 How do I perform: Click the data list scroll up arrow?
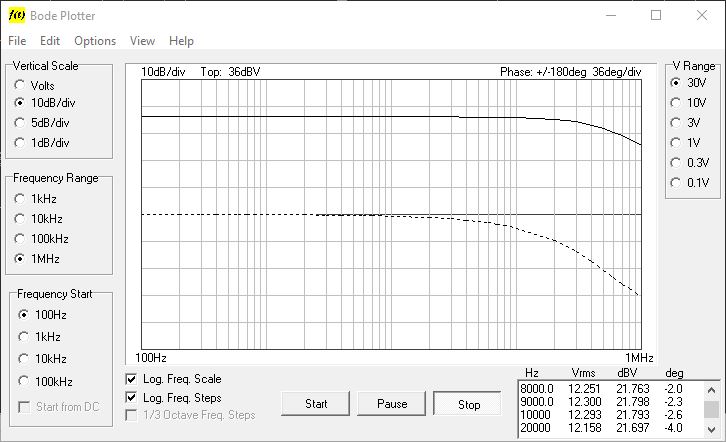[x=712, y=390]
